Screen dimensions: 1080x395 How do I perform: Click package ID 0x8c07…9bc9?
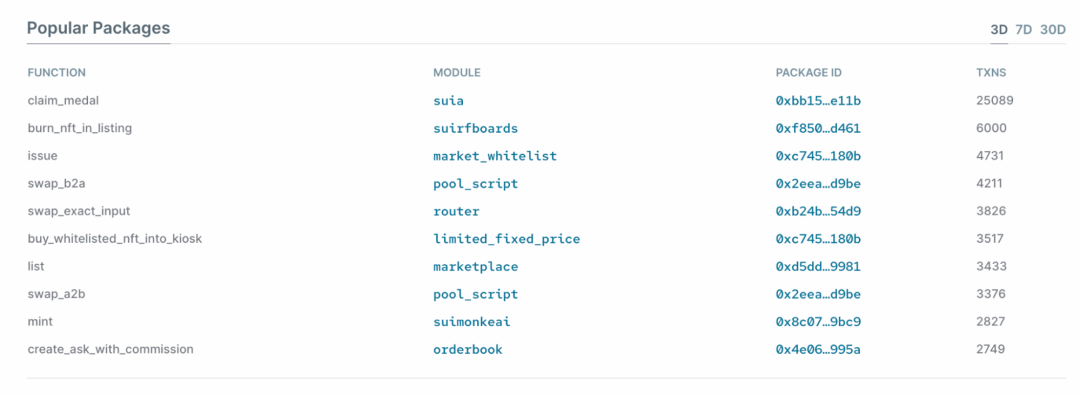point(818,321)
